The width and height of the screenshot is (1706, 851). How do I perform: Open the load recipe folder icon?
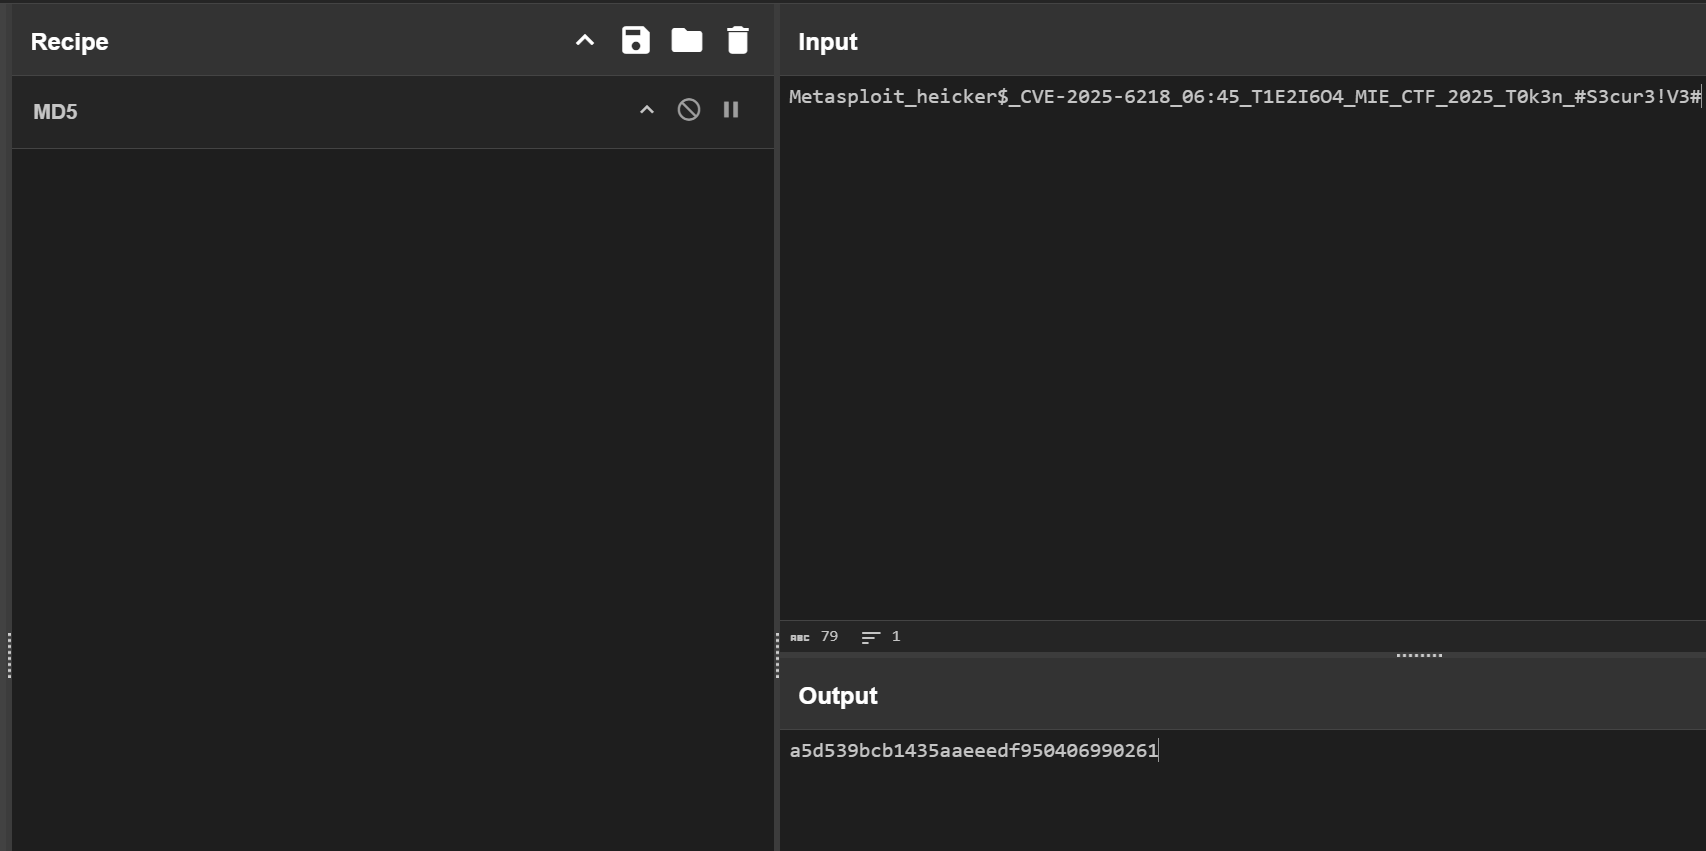pyautogui.click(x=687, y=41)
